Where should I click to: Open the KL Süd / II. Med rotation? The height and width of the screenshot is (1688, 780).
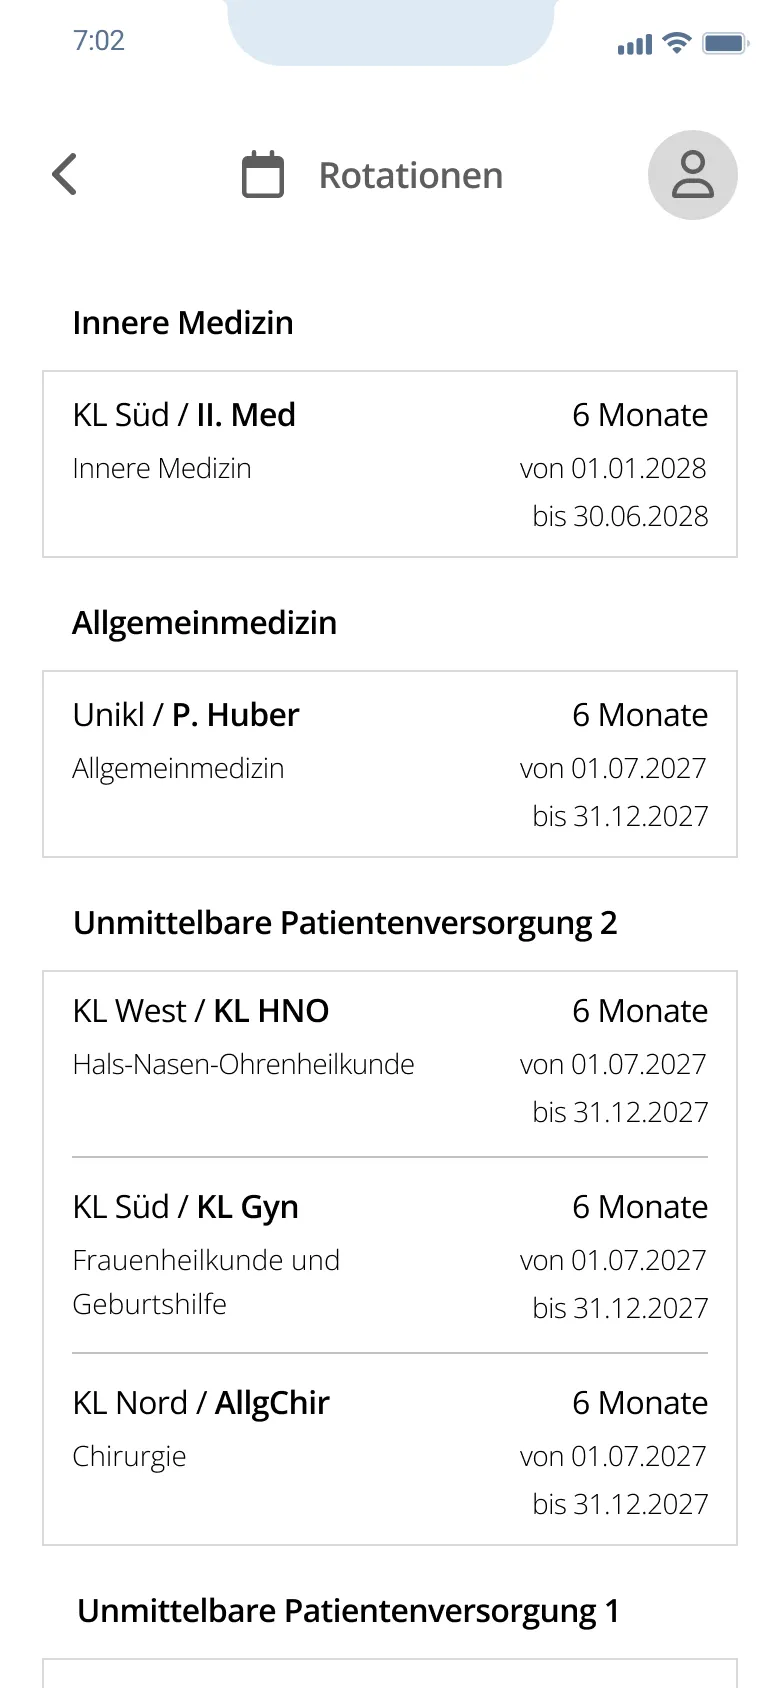pos(390,464)
